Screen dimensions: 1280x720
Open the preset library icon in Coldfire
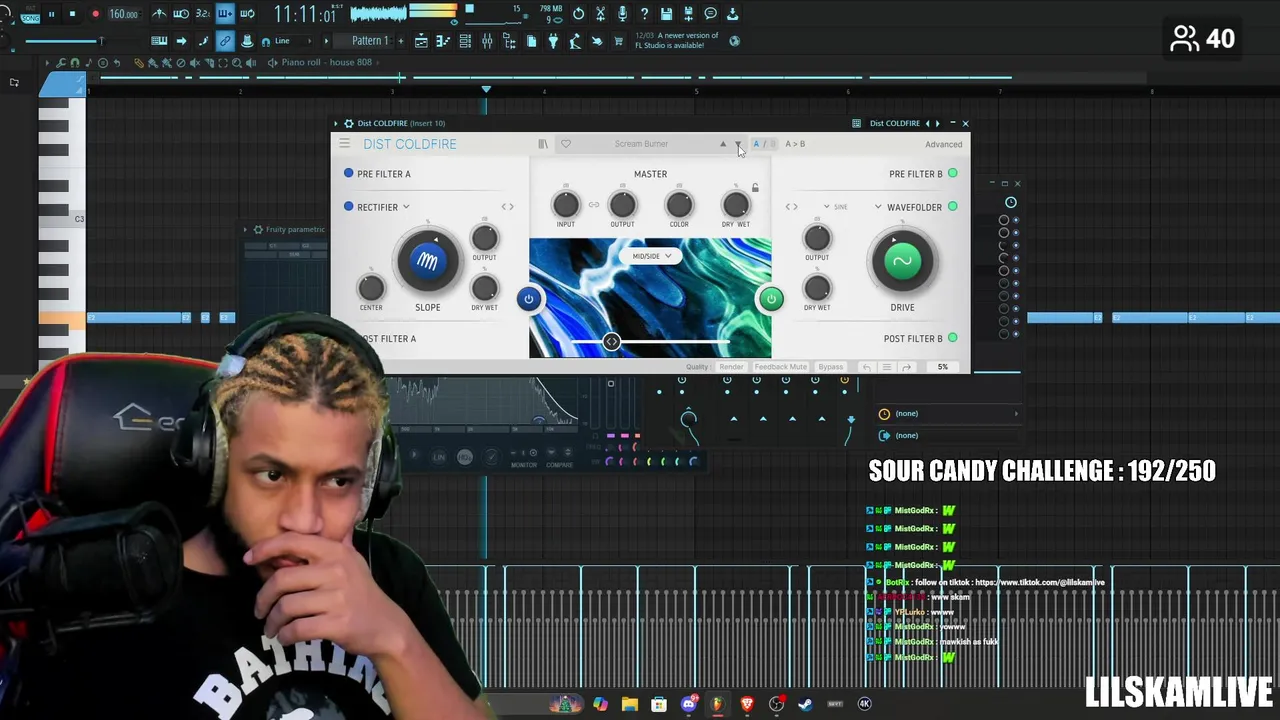click(x=543, y=144)
